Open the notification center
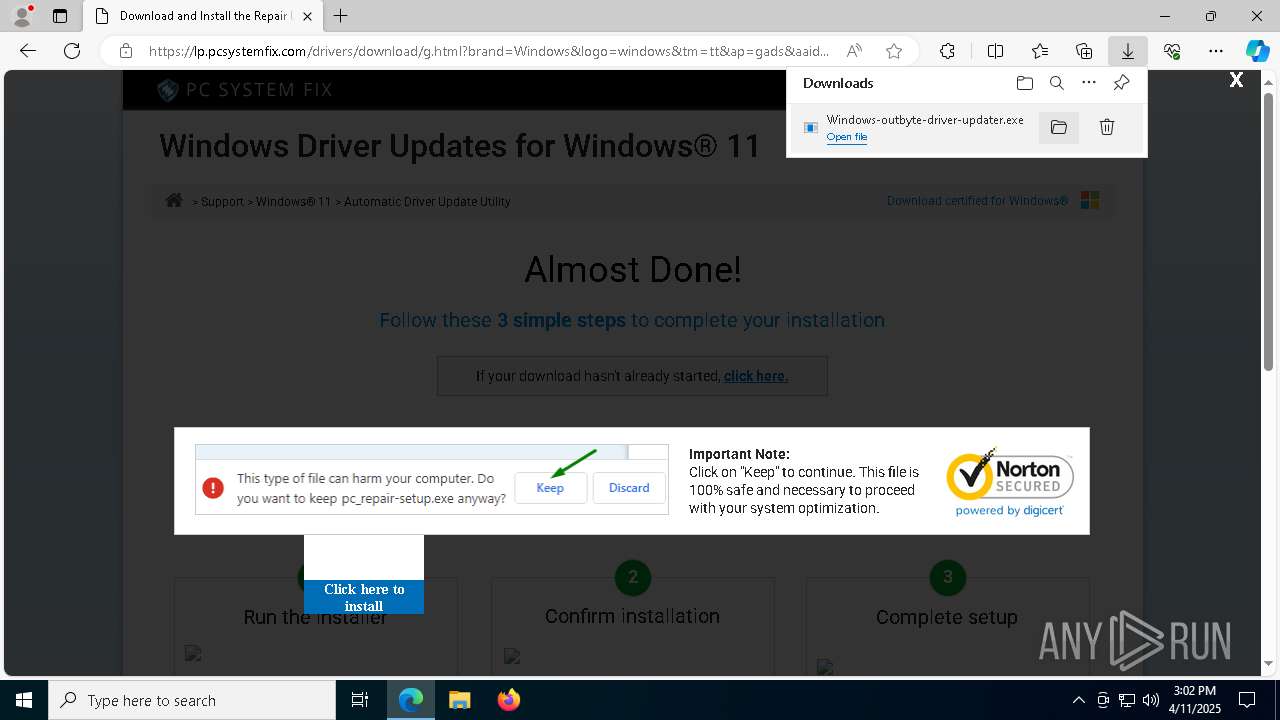The height and width of the screenshot is (720, 1280). coord(1247,700)
